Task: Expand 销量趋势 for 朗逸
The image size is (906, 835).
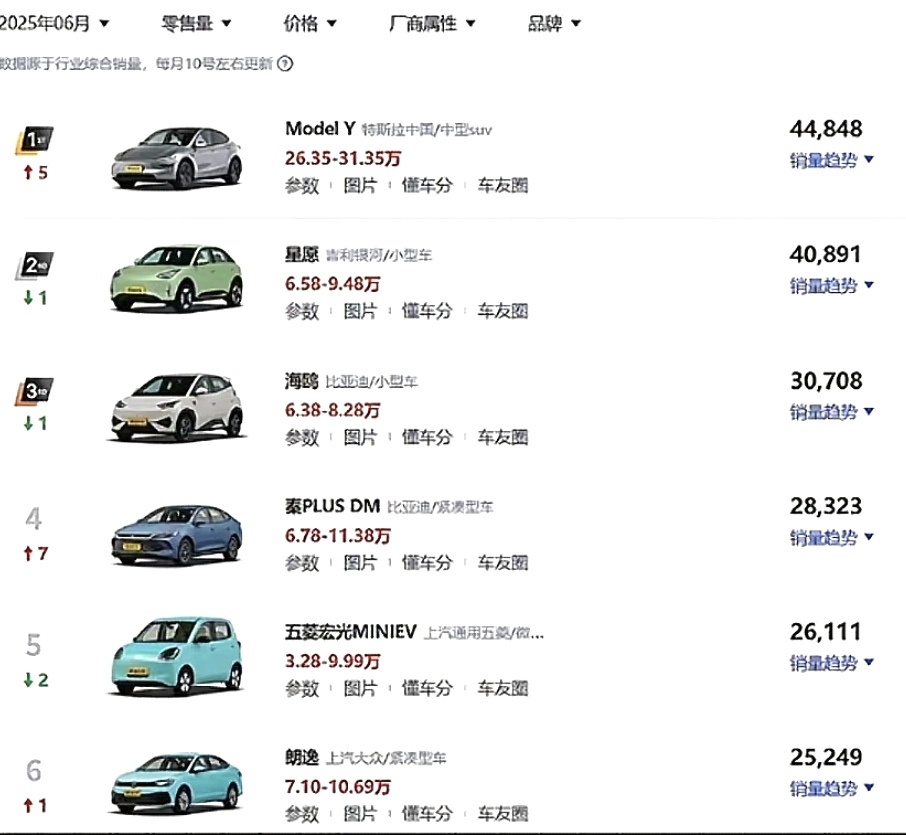Action: (832, 789)
